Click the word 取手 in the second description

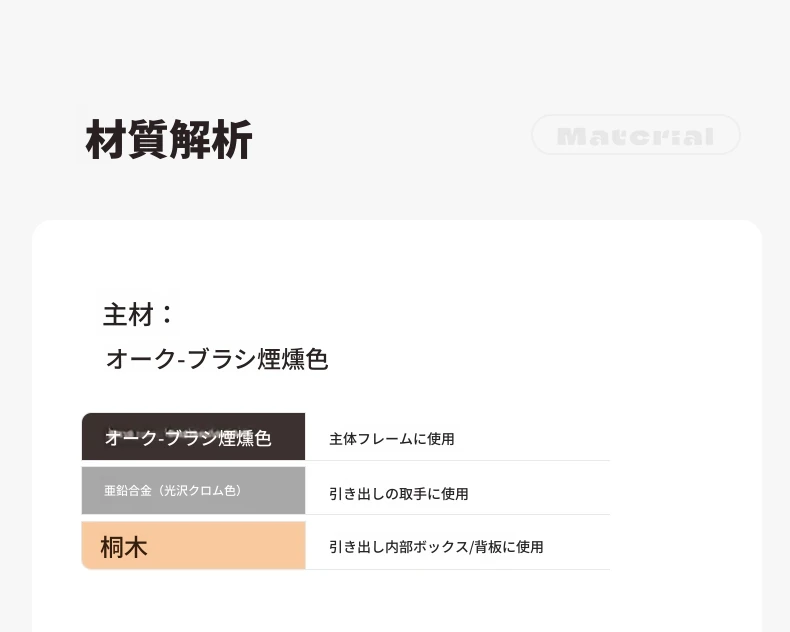(x=413, y=494)
